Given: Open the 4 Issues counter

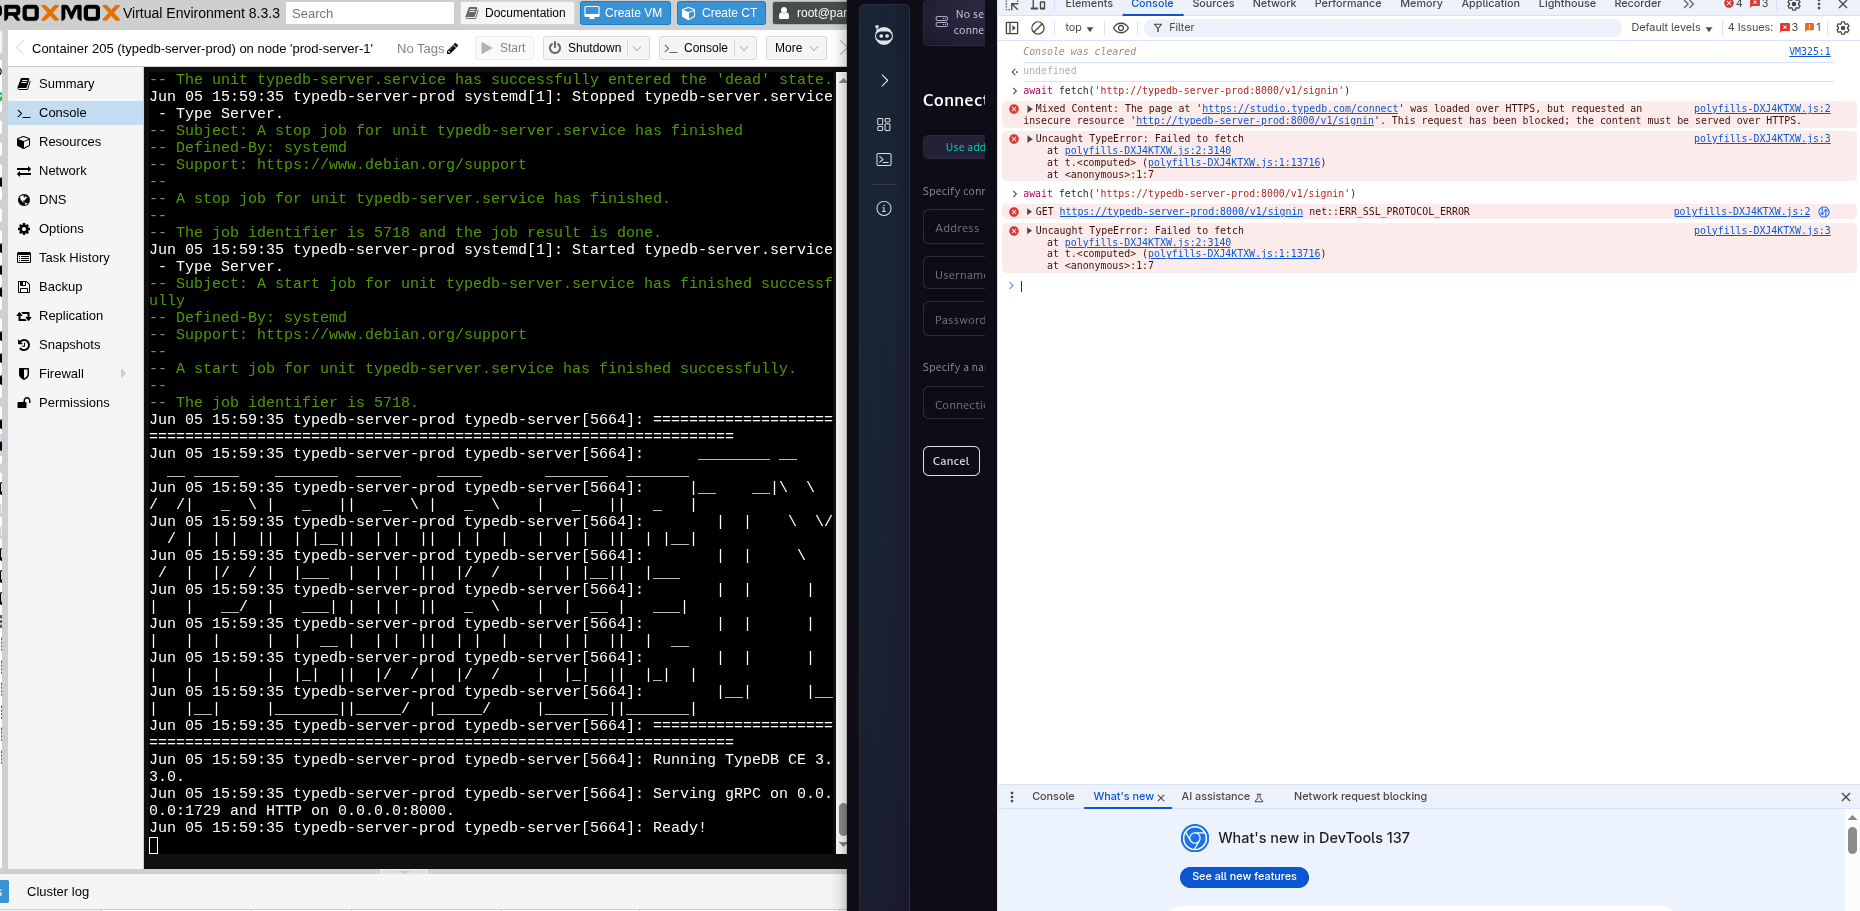Looking at the screenshot, I should pyautogui.click(x=1774, y=28).
